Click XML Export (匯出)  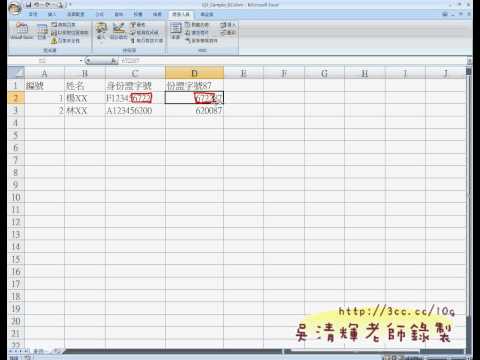pyautogui.click(x=228, y=32)
